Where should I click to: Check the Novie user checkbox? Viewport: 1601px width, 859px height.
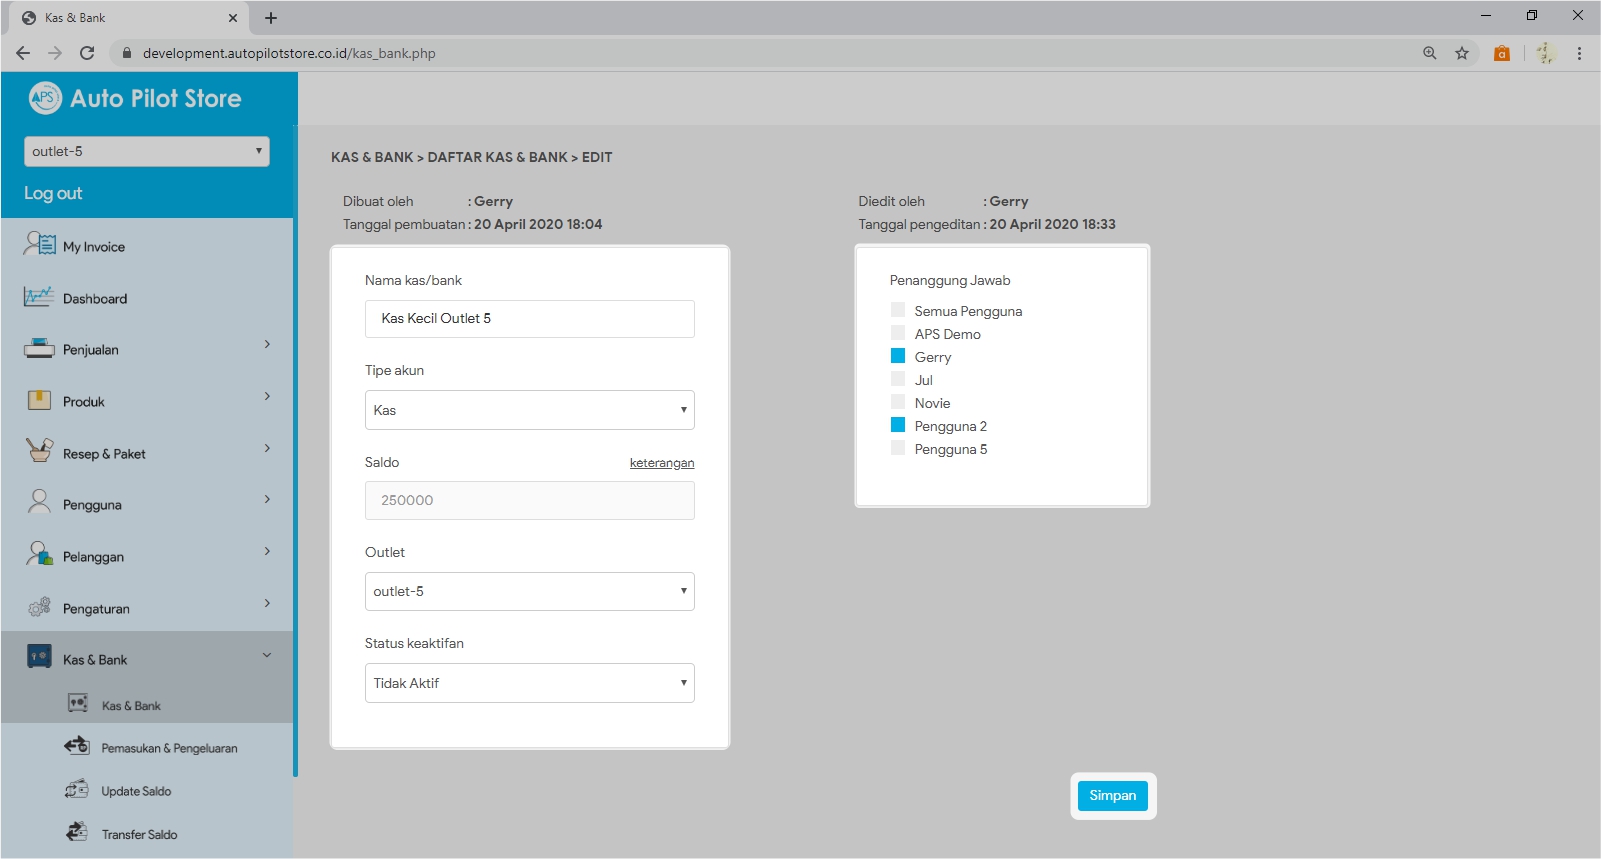898,403
